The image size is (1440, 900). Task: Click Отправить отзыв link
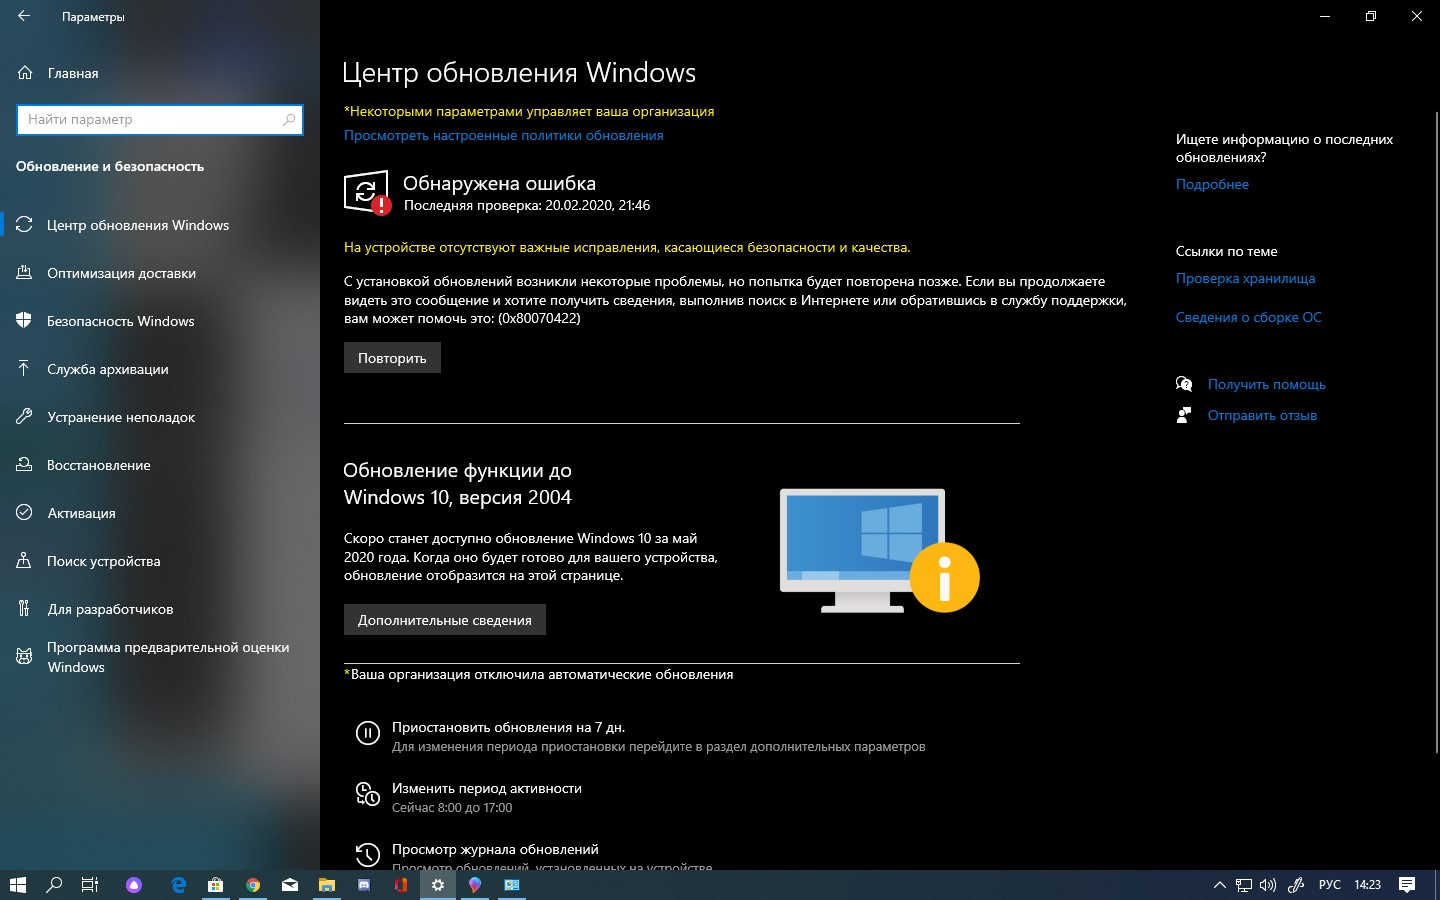[x=1262, y=415]
